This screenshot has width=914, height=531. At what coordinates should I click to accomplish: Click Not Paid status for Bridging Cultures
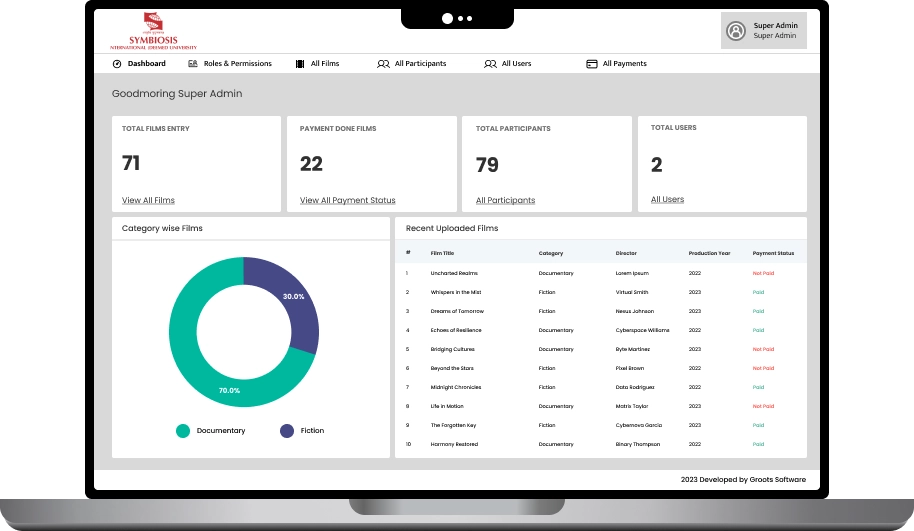(x=763, y=350)
